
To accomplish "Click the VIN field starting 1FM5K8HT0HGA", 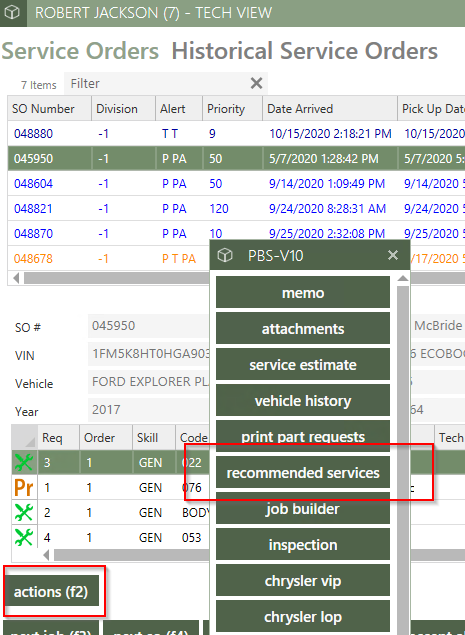I will (x=149, y=354).
